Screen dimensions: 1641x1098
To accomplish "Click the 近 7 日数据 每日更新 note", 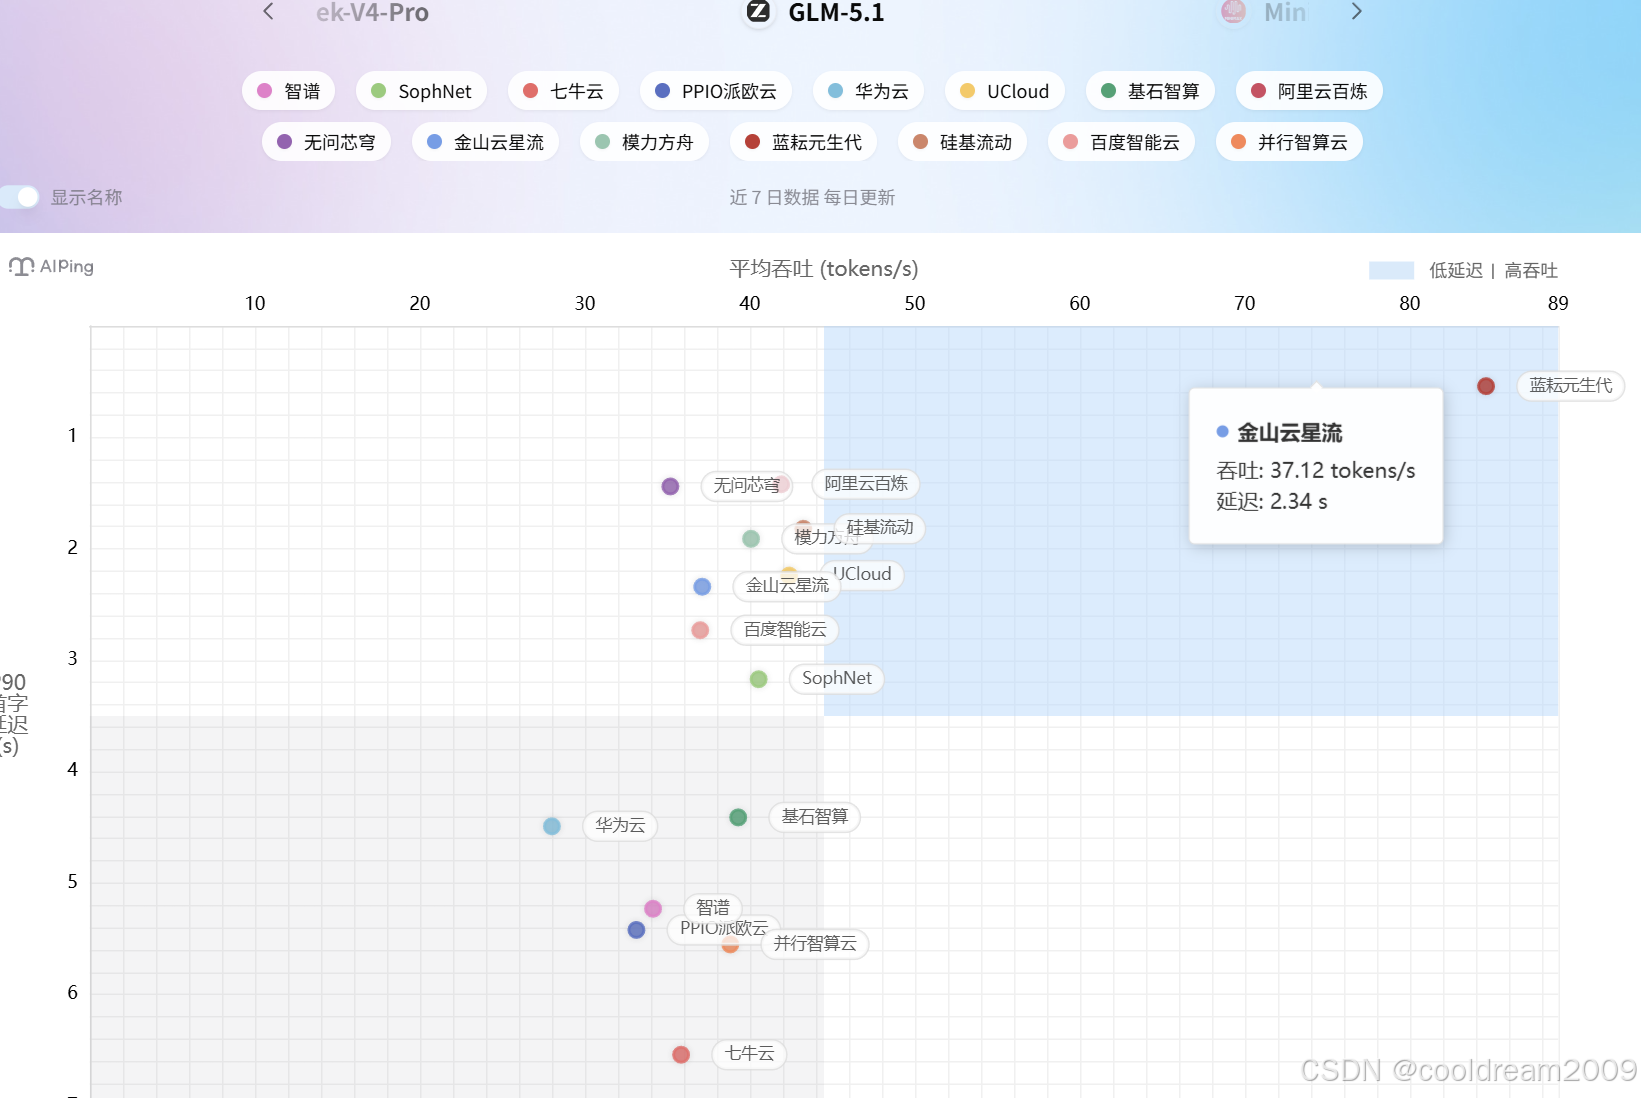I will click(812, 197).
